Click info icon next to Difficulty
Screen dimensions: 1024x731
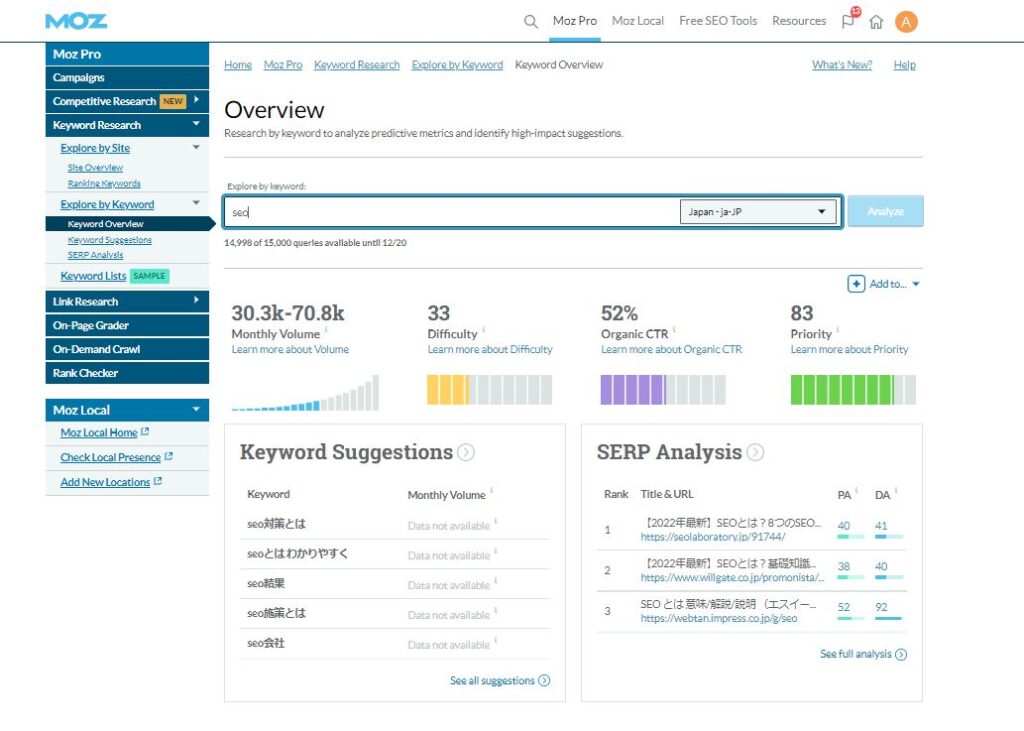click(484, 330)
